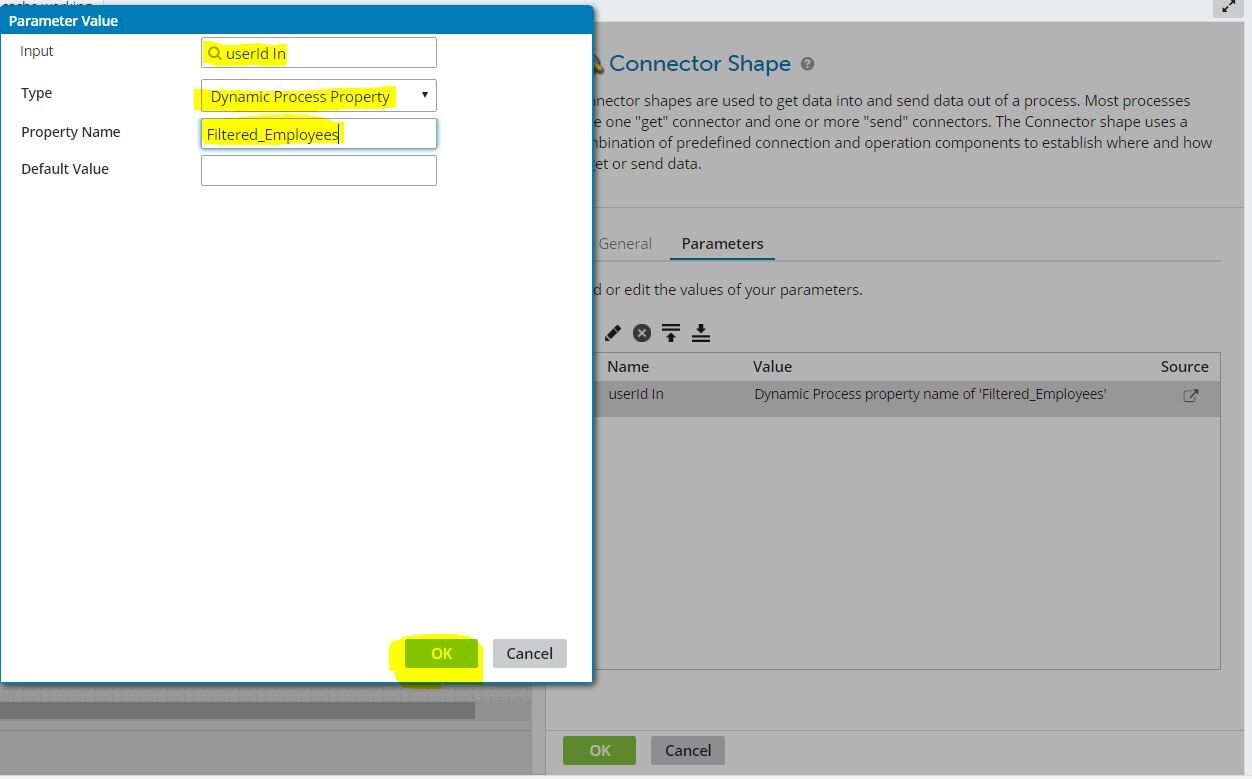This screenshot has width=1252, height=779.
Task: Open source link for the userId In value
Action: coord(1190,394)
